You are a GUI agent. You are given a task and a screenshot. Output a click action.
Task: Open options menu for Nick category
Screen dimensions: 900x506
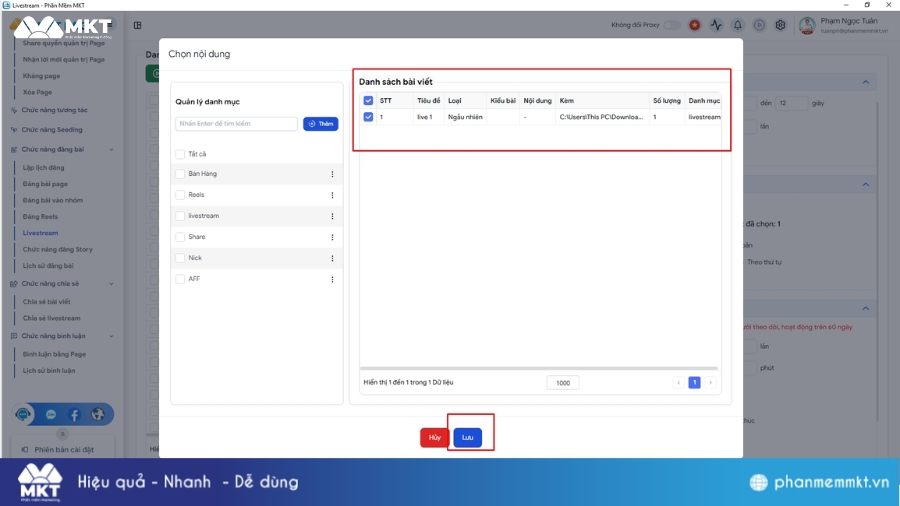[332, 258]
